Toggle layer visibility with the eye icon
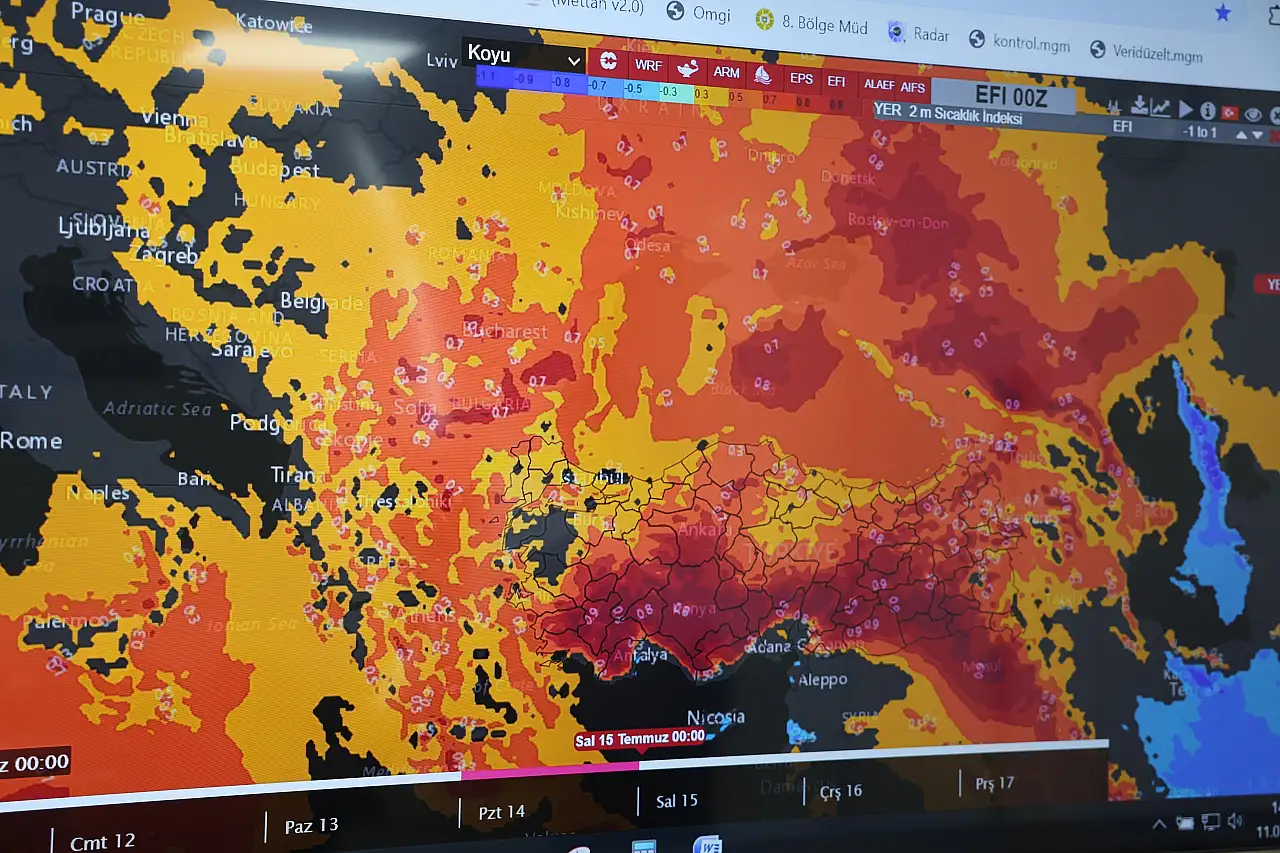1280x853 pixels. pos(1253,115)
